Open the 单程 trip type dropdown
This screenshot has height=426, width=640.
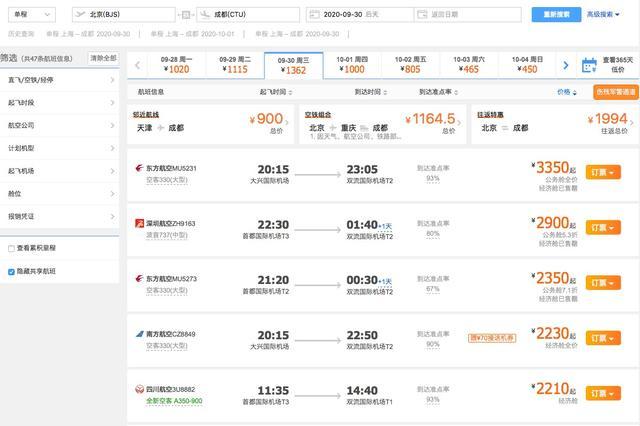(32, 15)
